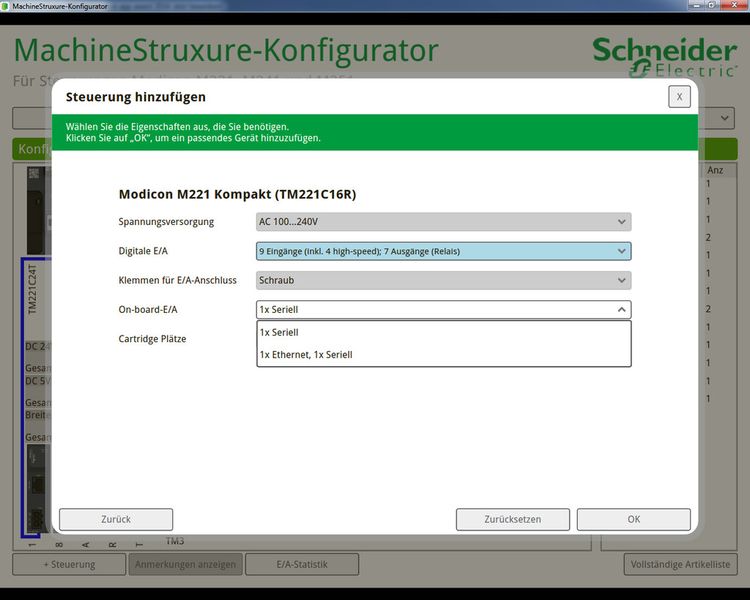This screenshot has height=600, width=750.
Task: Minimize the MachineStruxure-Konfigurator window
Action: tap(696, 5)
